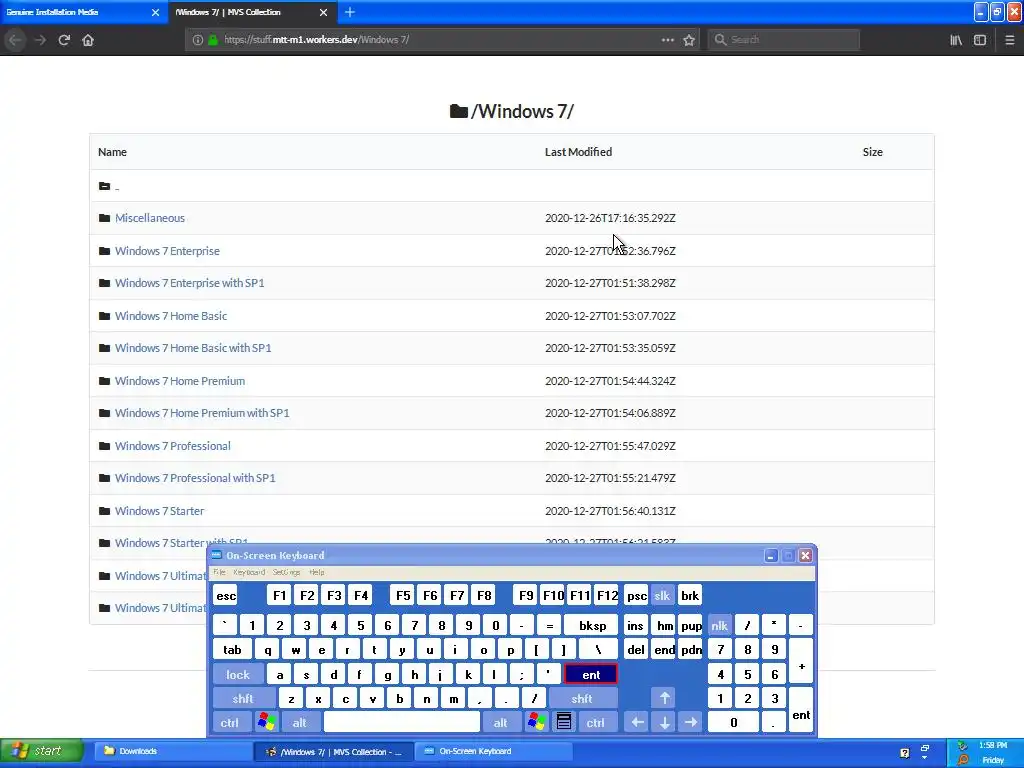Click the right arrow key
1024x768 pixels.
[x=691, y=723]
